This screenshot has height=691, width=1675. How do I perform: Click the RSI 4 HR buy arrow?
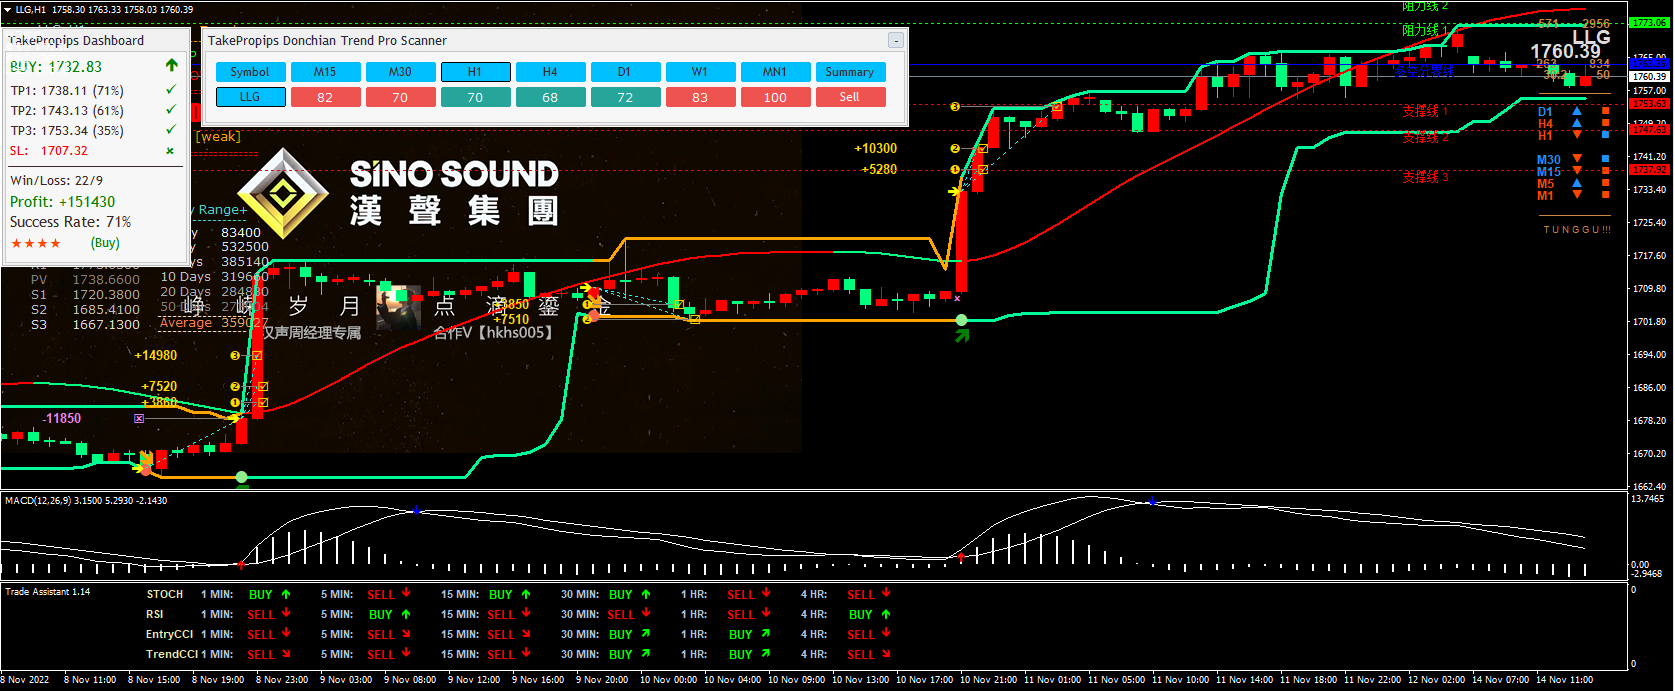(886, 614)
